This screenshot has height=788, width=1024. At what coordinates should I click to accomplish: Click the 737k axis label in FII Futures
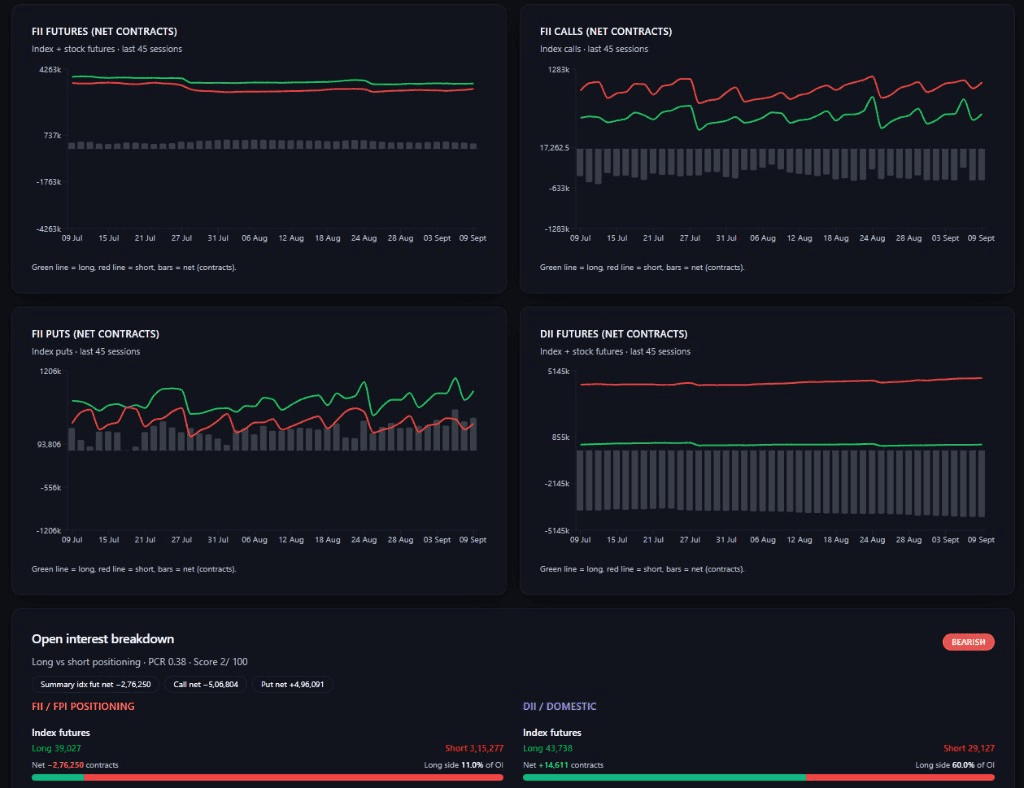[x=52, y=135]
